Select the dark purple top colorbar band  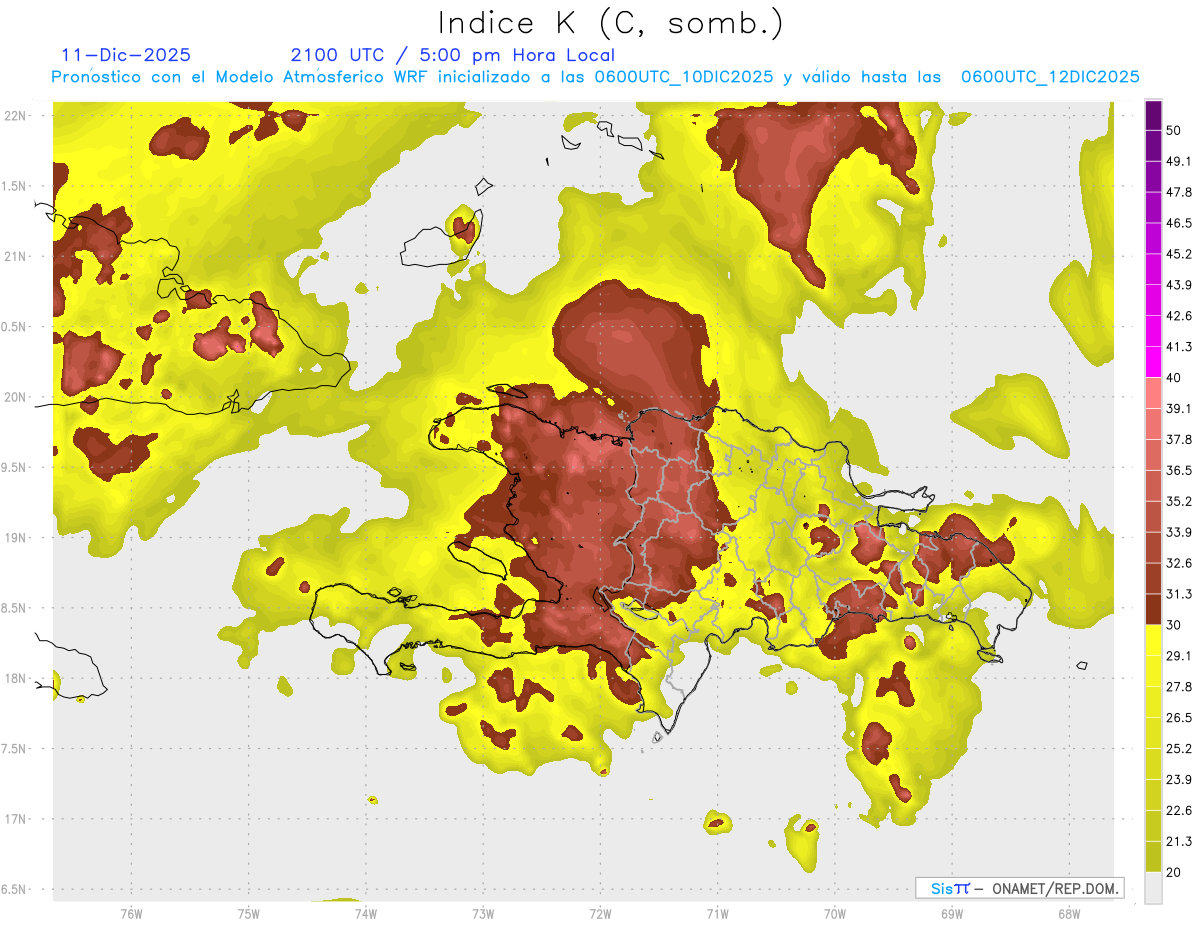tap(1153, 114)
